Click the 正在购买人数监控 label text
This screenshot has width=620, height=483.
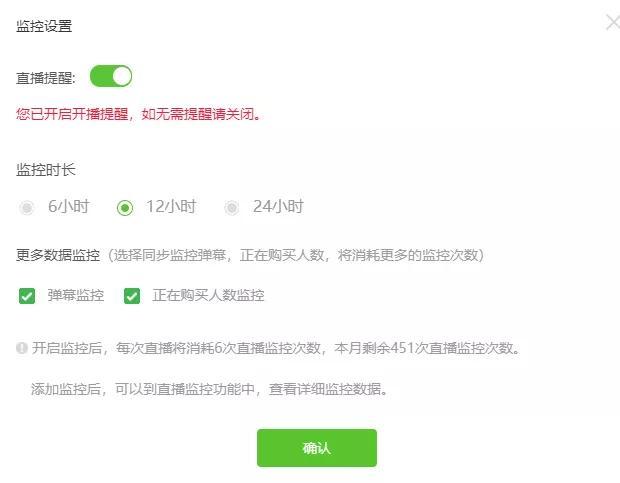[x=208, y=295]
